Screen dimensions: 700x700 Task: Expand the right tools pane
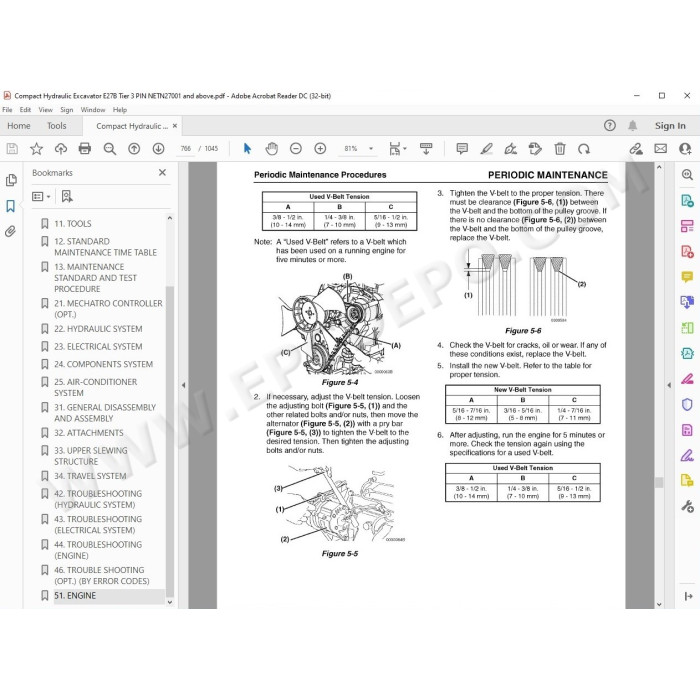[688, 596]
